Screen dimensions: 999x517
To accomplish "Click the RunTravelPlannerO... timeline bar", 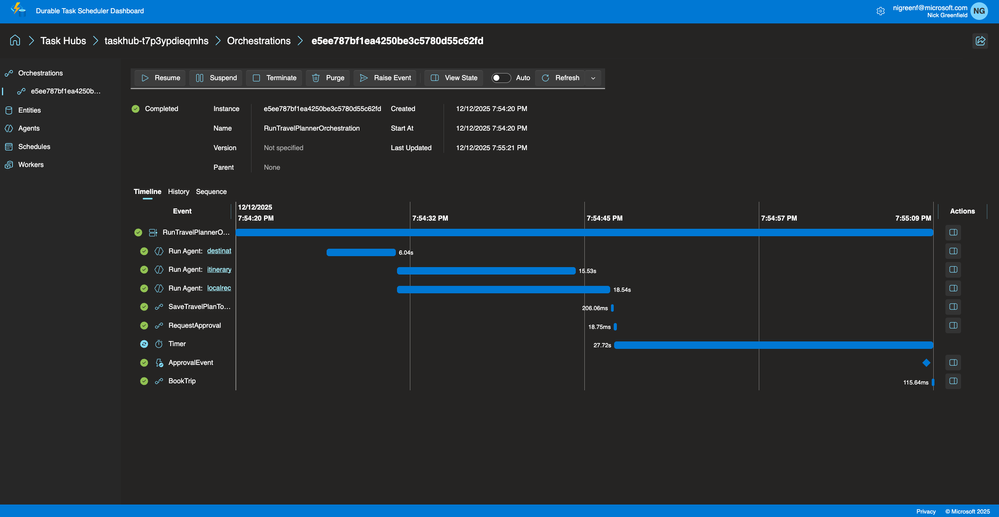I will pos(584,233).
